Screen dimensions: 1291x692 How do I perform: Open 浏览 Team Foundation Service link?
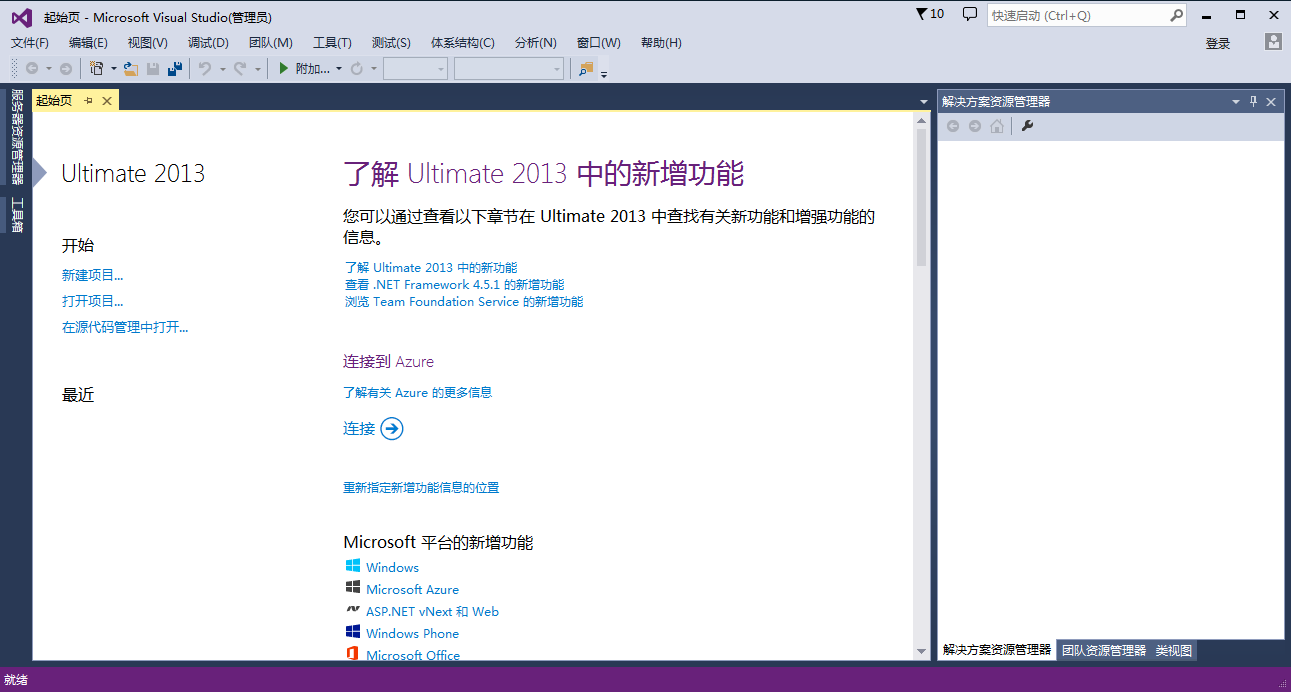[x=463, y=301]
